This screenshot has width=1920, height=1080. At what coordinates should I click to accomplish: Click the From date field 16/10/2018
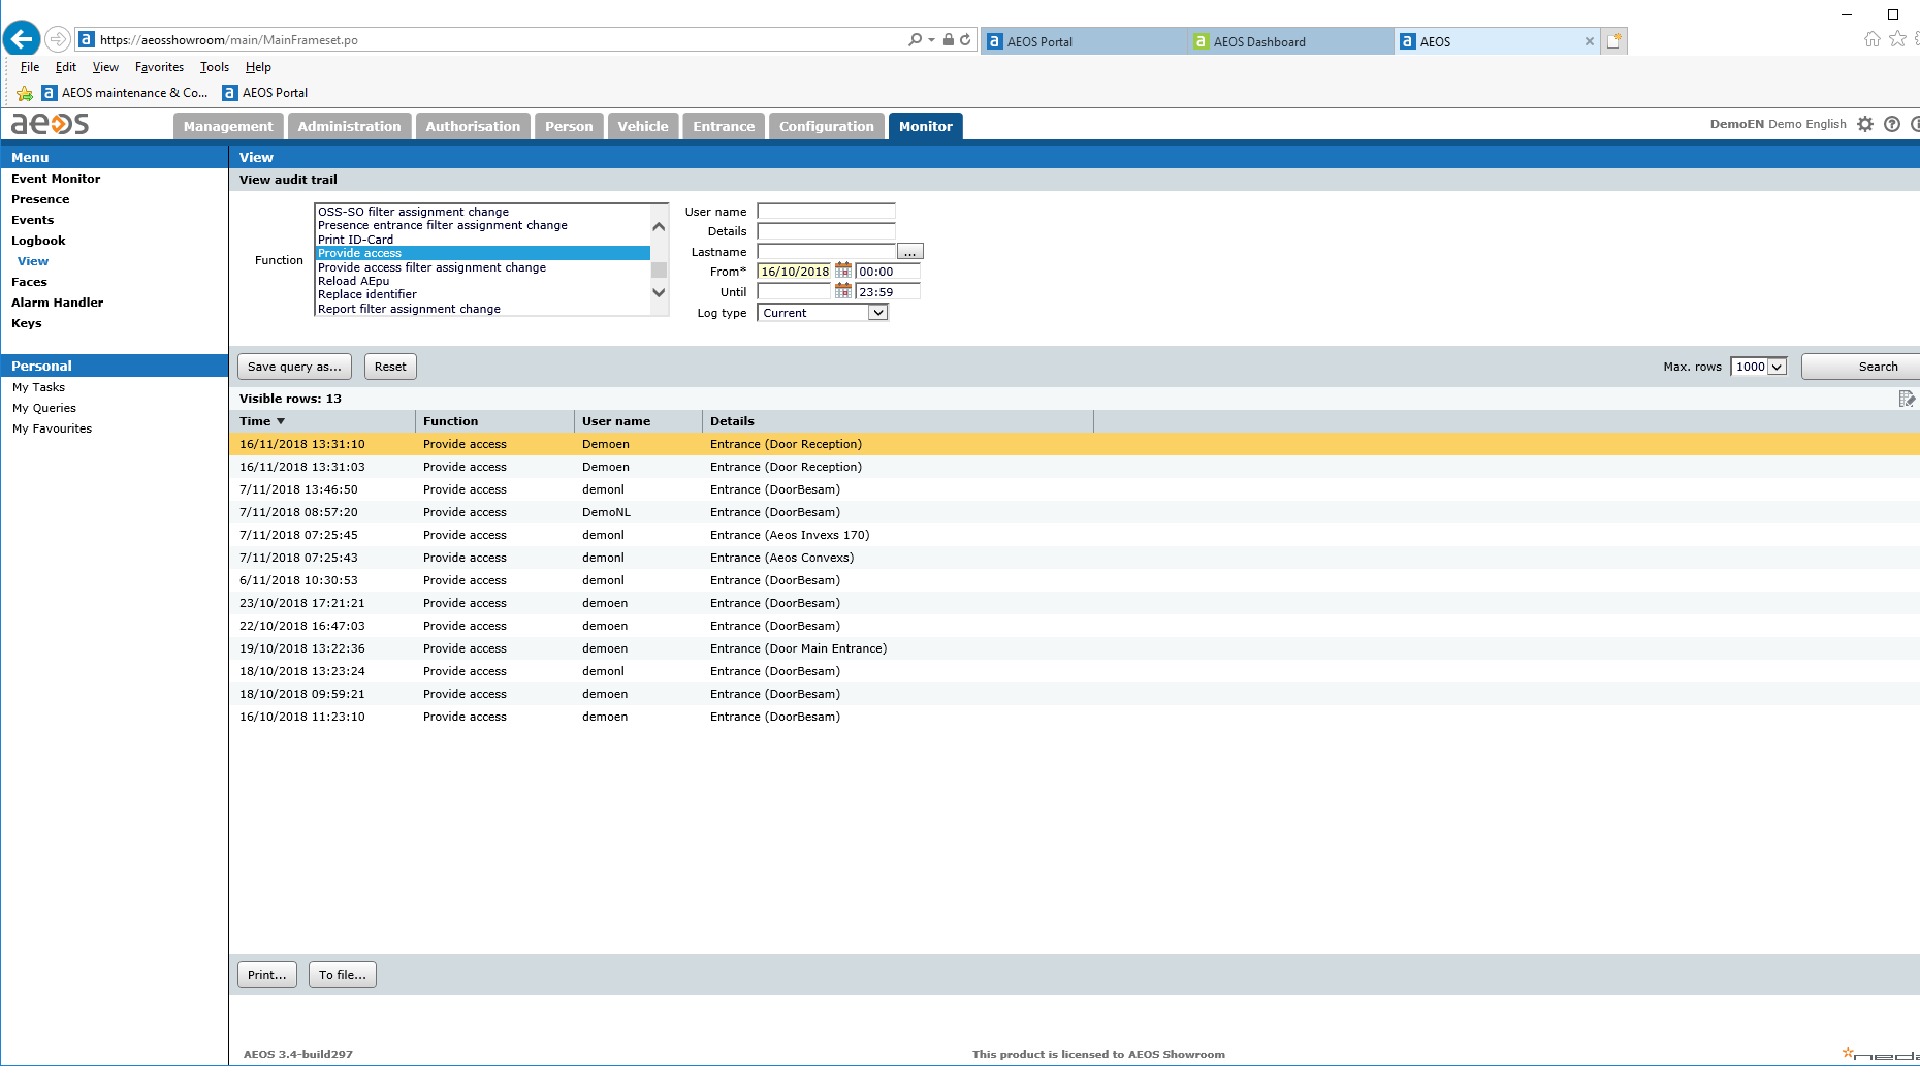[795, 272]
